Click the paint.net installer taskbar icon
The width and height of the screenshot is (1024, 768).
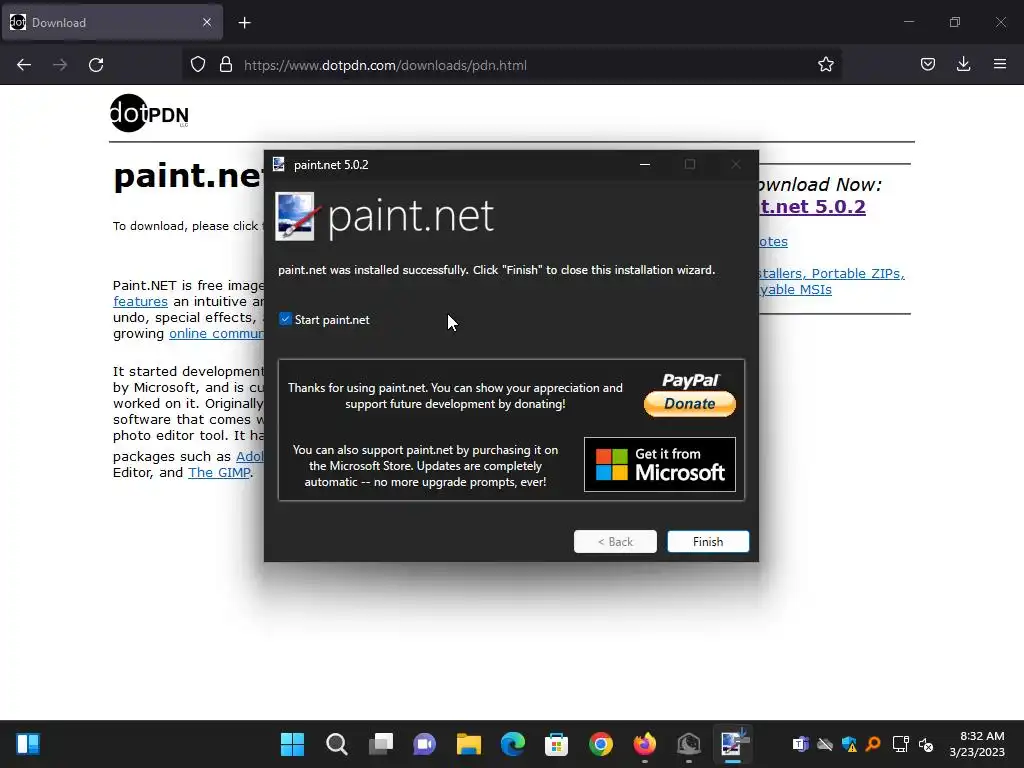(x=733, y=744)
